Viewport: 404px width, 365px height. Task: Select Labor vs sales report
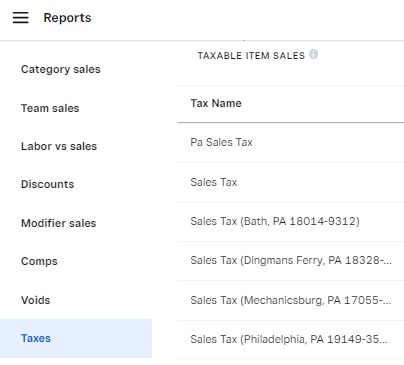click(59, 146)
